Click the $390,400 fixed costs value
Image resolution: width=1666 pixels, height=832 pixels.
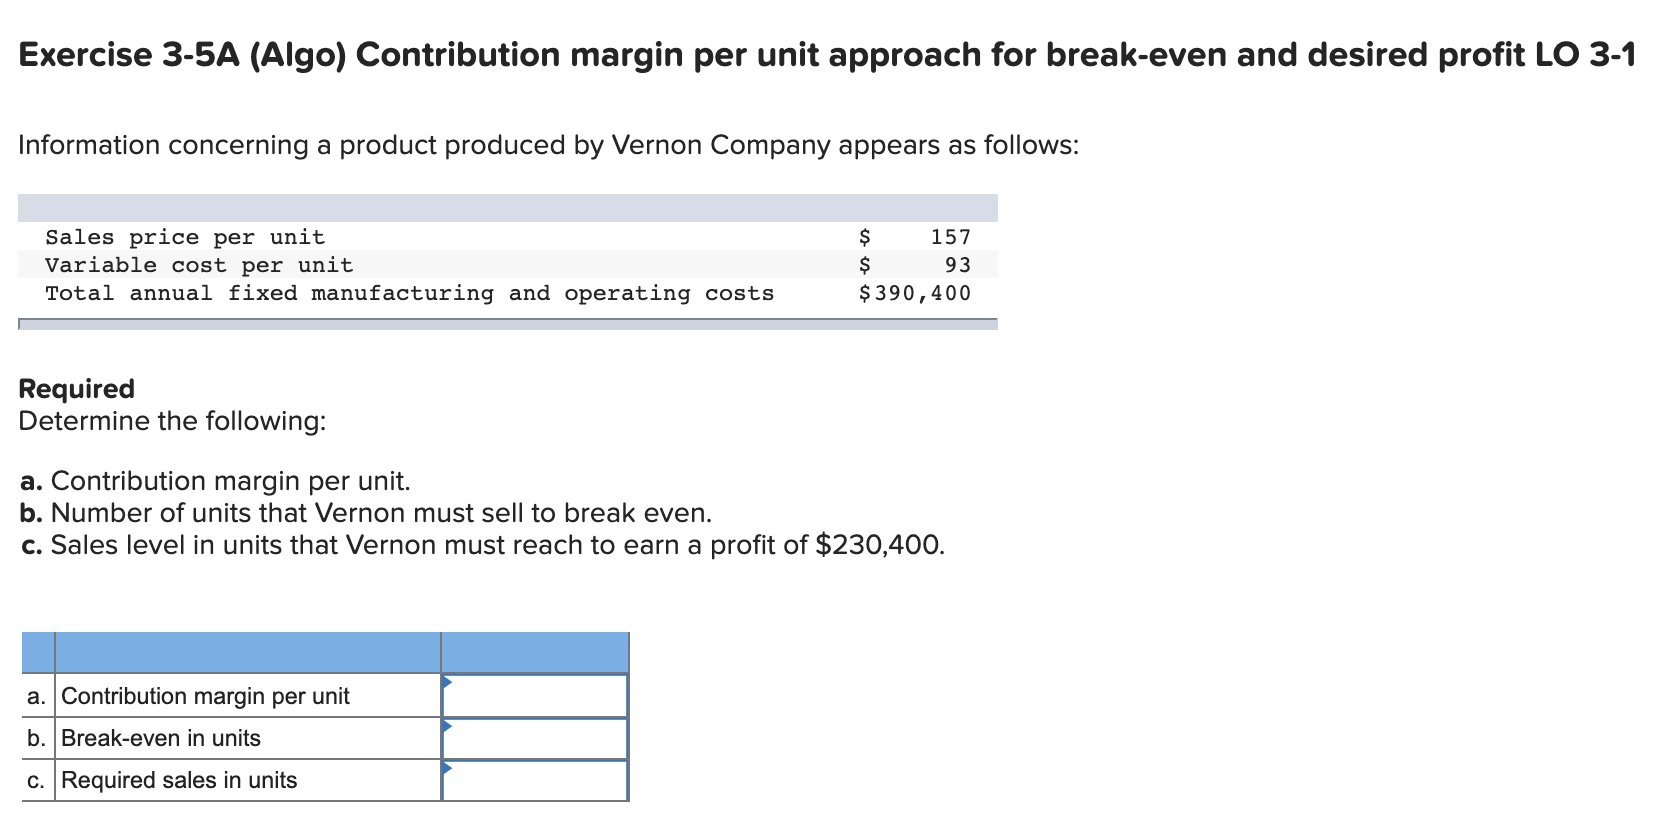pyautogui.click(x=912, y=293)
